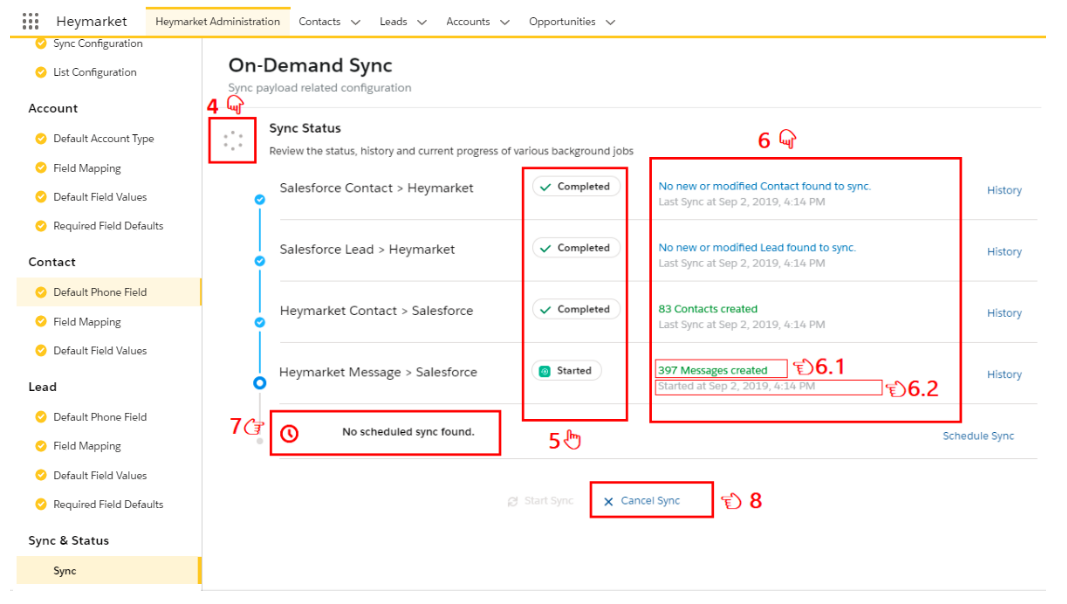Click the Completed badge for Salesforce Contact > Heymarket
This screenshot has width=1067, height=604.
coord(576,186)
